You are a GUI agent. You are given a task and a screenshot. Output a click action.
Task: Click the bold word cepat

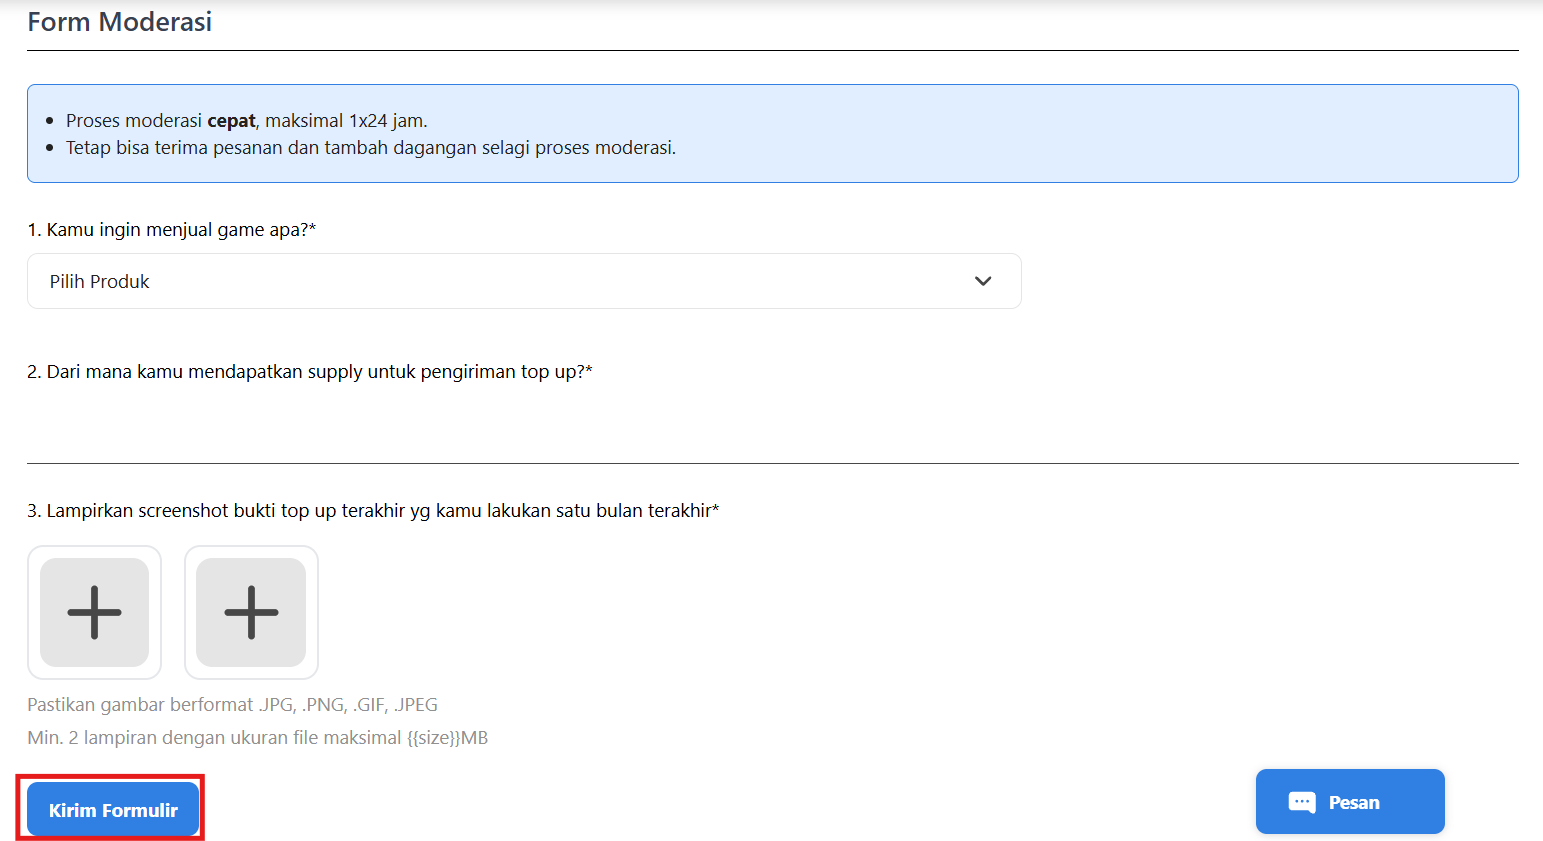232,121
